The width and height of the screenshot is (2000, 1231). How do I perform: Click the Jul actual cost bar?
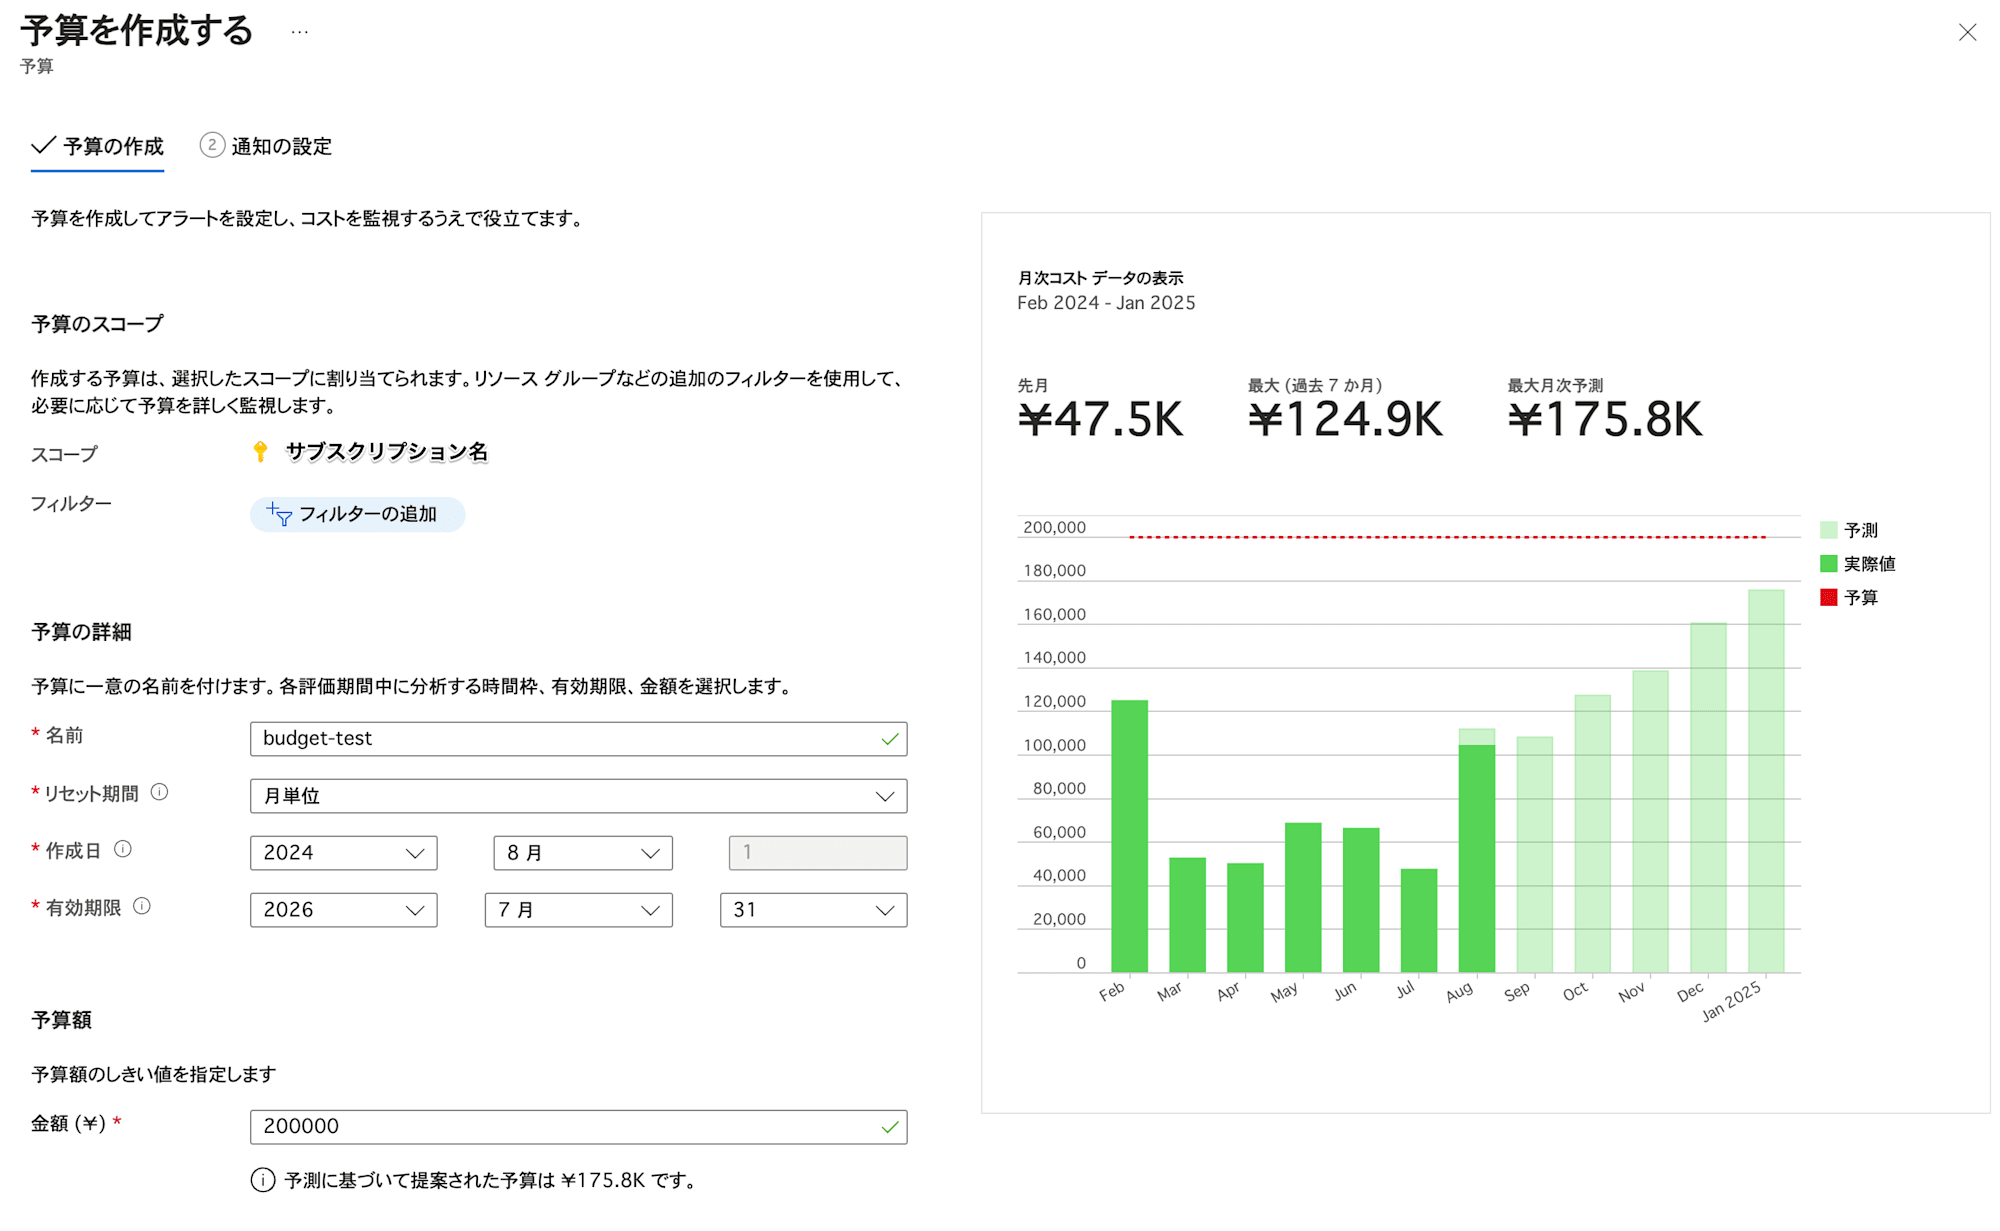pyautogui.click(x=1419, y=921)
